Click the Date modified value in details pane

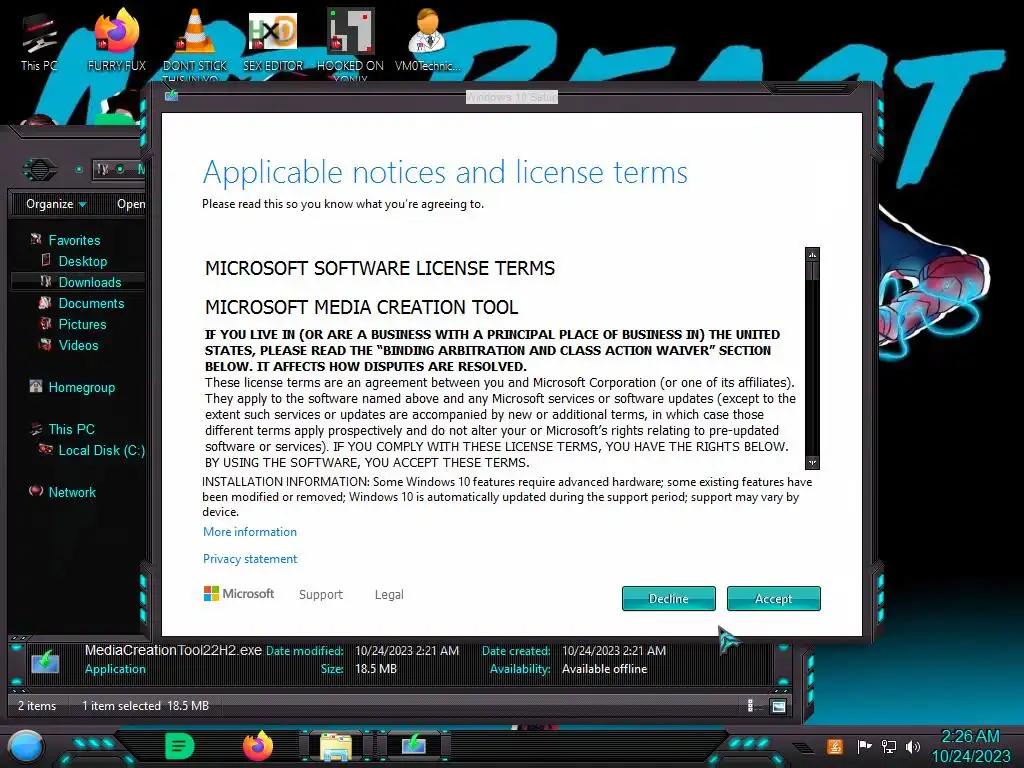[407, 651]
